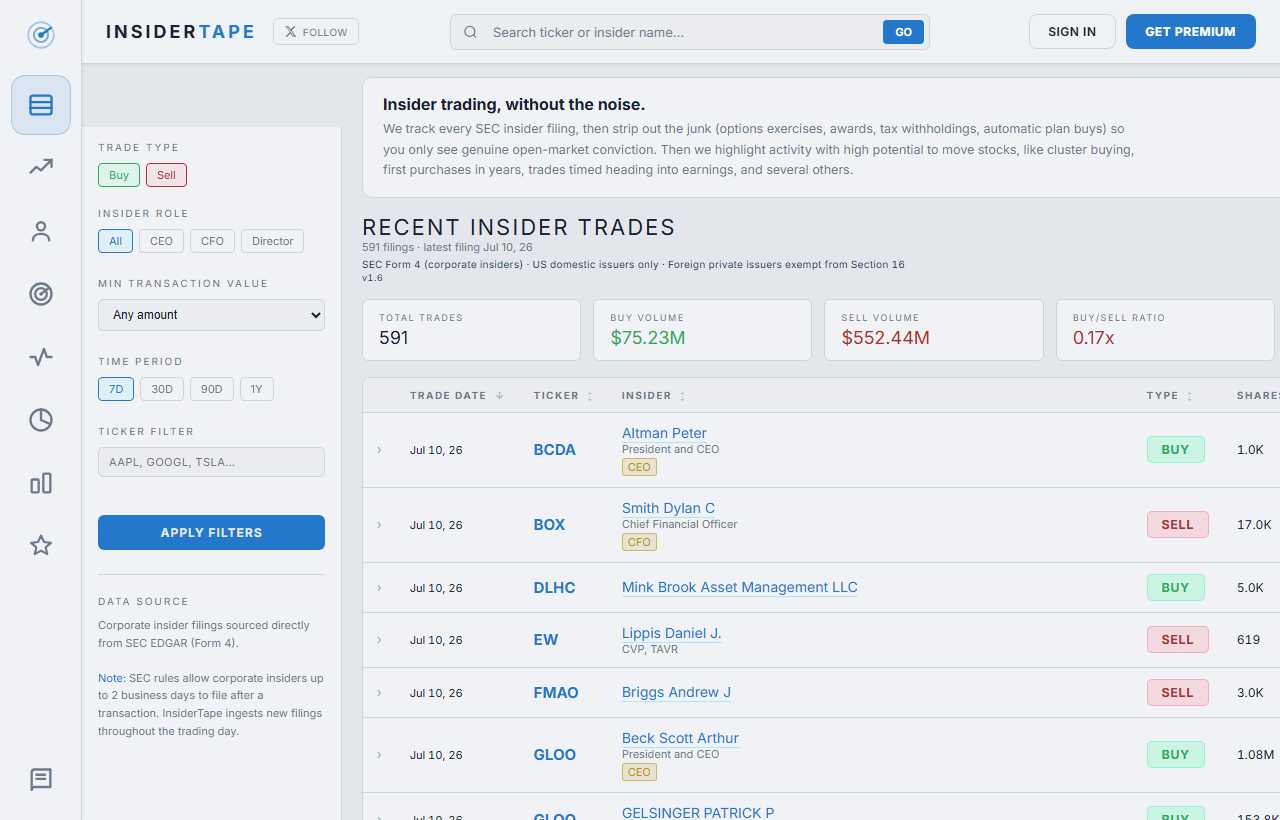Image resolution: width=1280 pixels, height=820 pixels.
Task: Open the pie chart sidebar icon
Action: [x=41, y=420]
